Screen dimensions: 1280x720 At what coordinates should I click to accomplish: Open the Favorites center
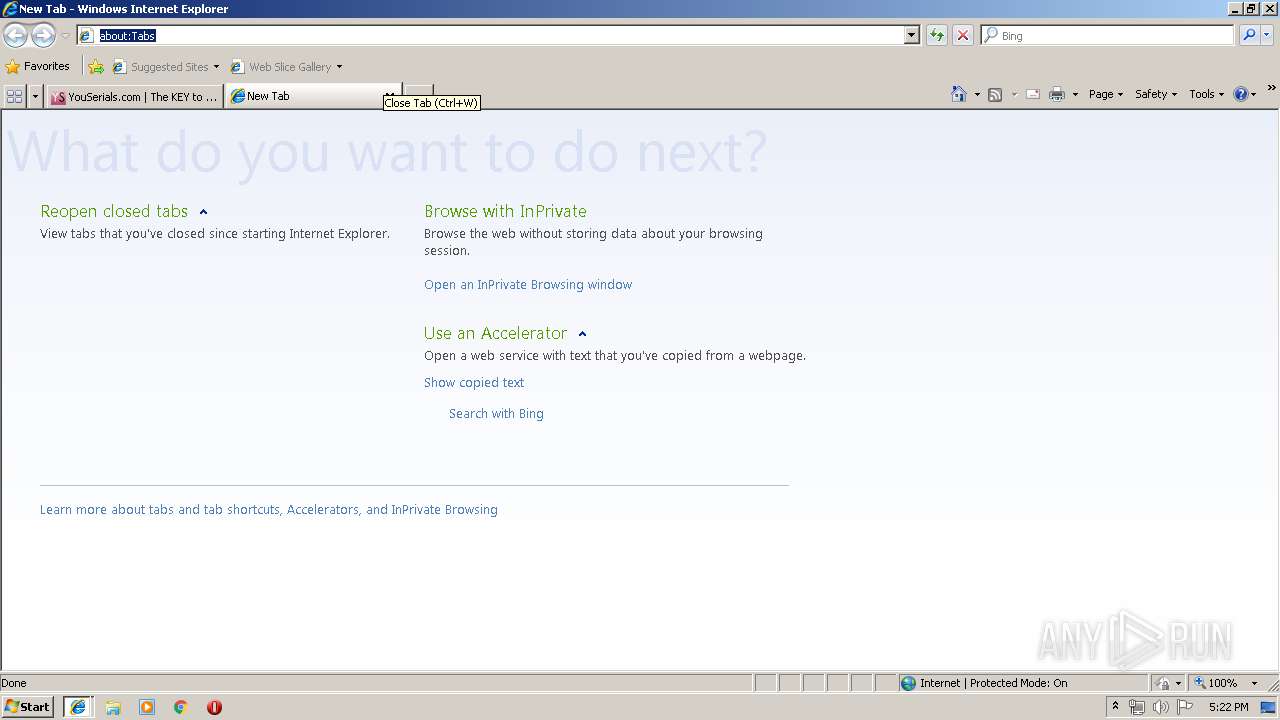click(38, 66)
